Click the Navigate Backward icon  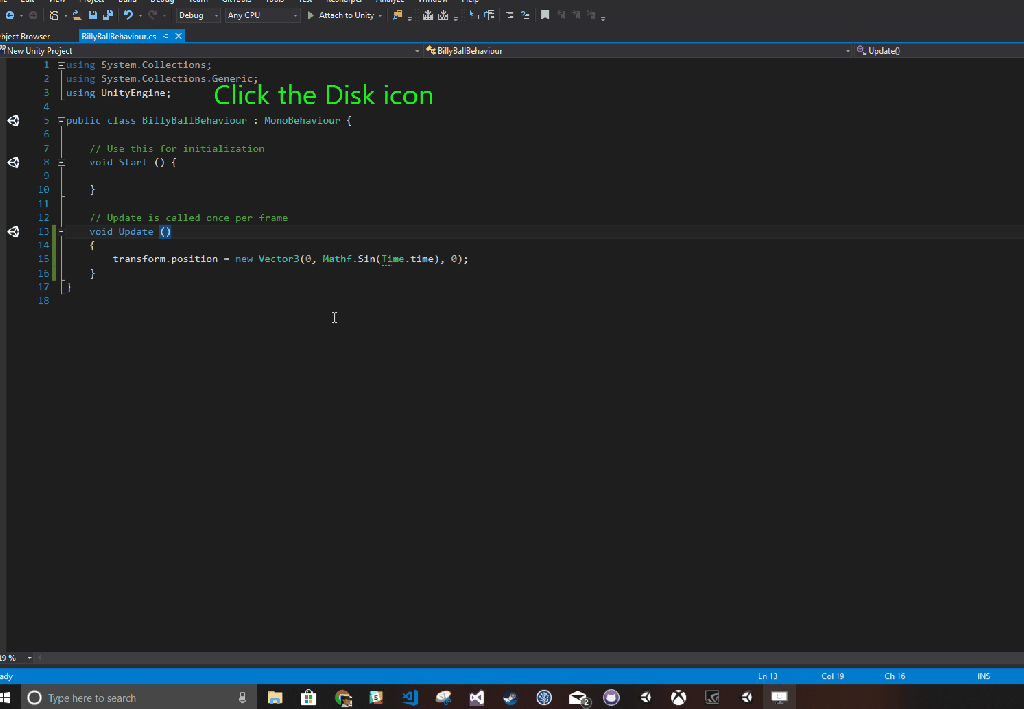(9, 15)
